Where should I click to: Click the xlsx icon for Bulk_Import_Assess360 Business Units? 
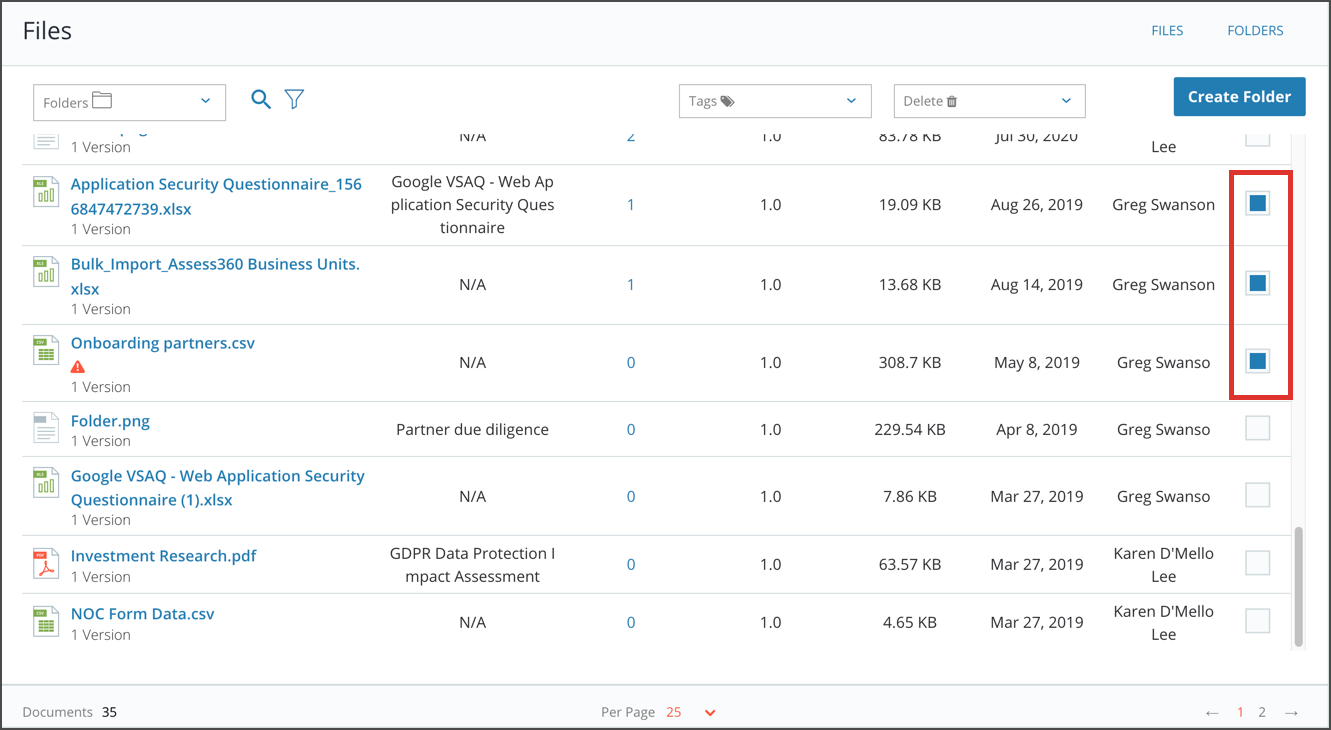46,273
